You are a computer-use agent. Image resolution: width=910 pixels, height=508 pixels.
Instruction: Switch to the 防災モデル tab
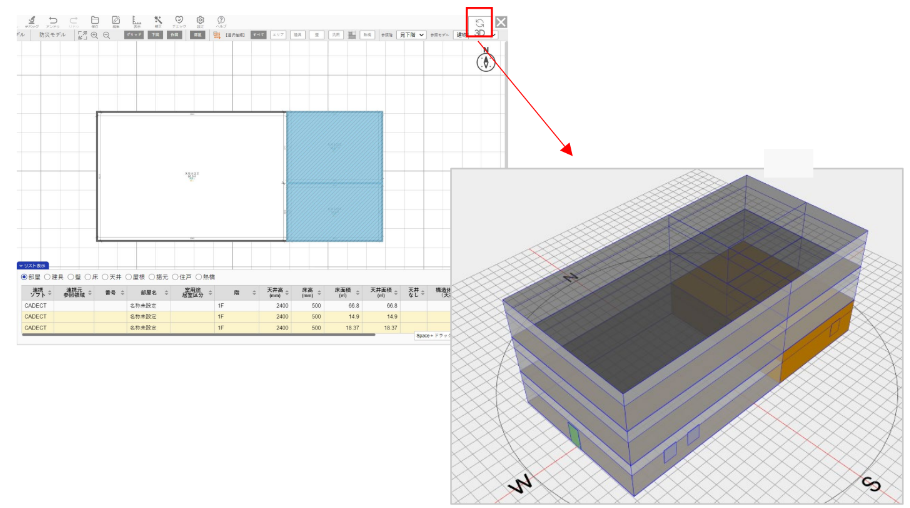(55, 35)
